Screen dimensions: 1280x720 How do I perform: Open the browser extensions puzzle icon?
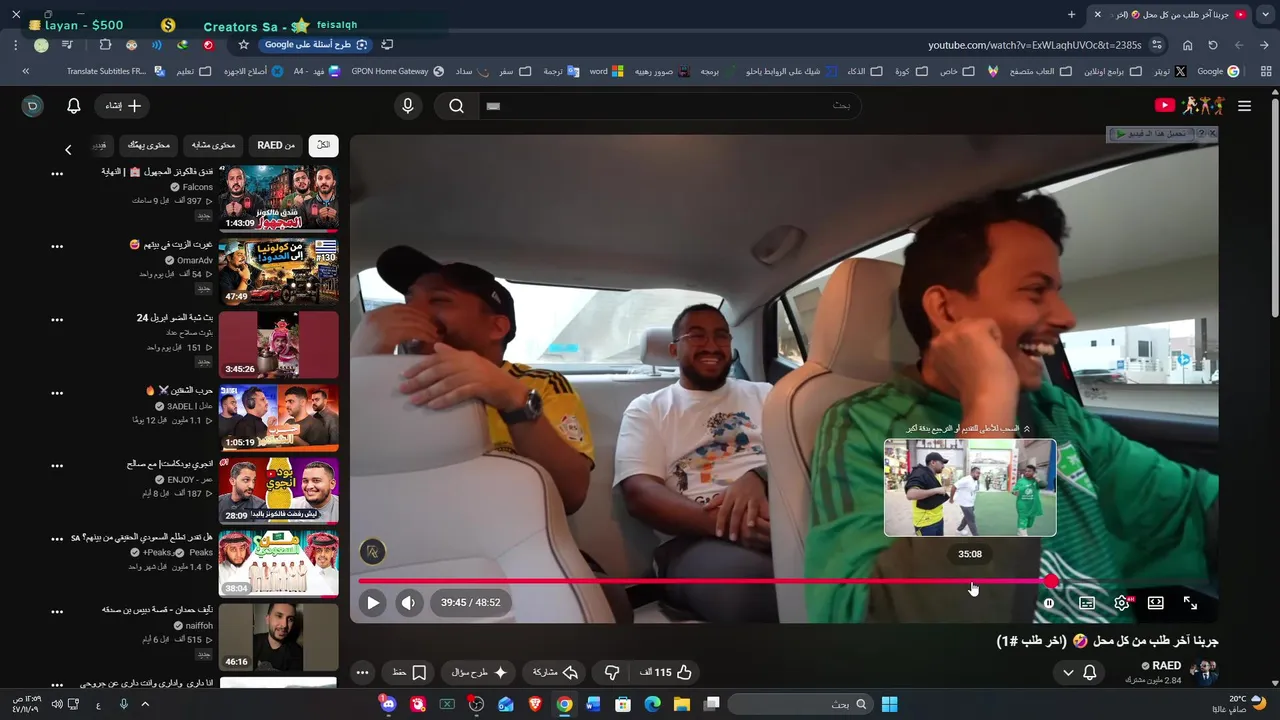[105, 45]
